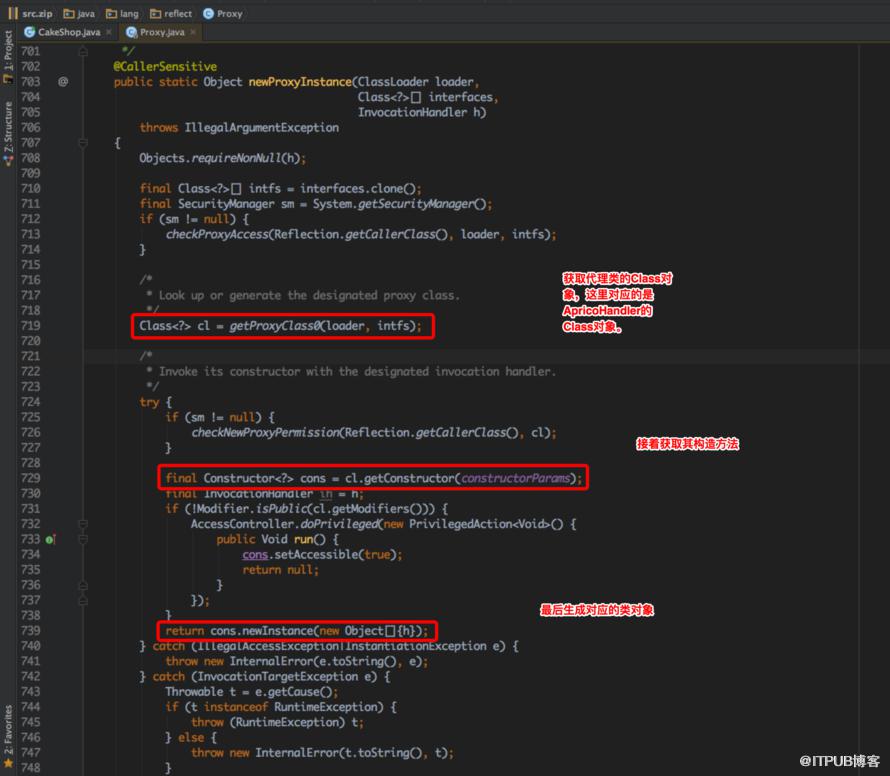Click the src.zip archive breadcrumb

tap(31, 14)
